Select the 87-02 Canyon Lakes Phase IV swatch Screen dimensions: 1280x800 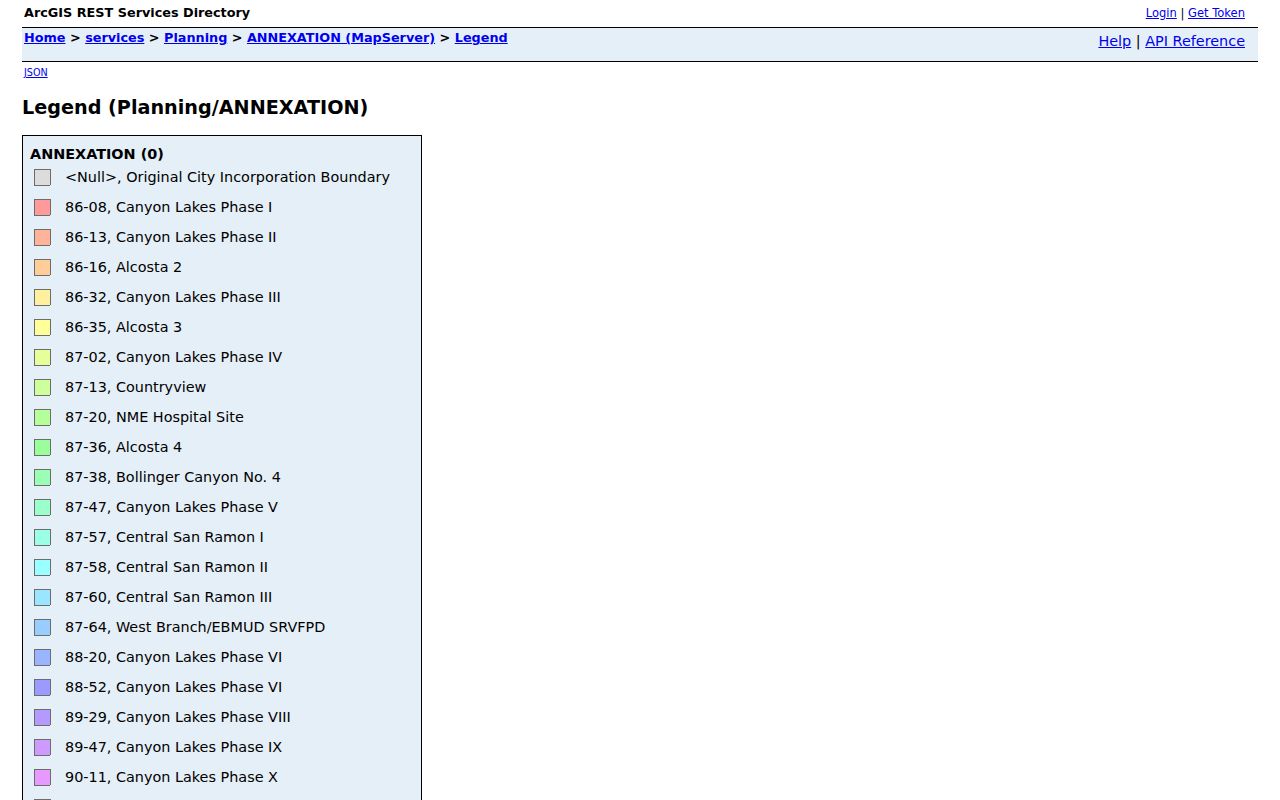click(x=42, y=357)
